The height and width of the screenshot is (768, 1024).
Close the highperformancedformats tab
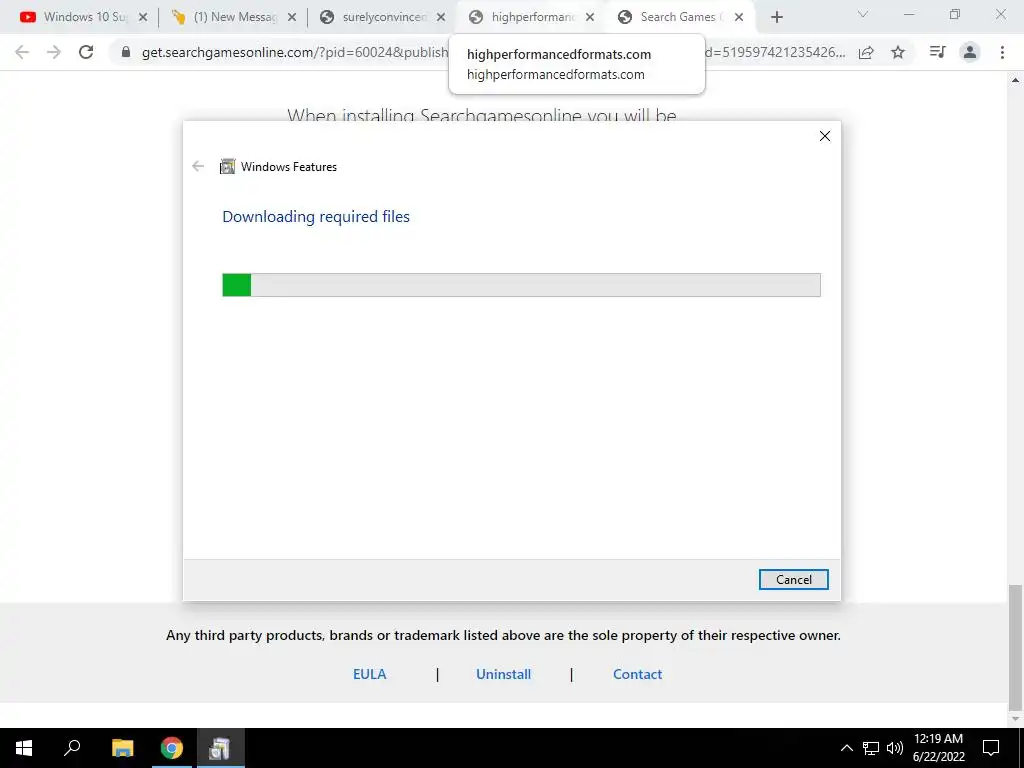tap(590, 18)
